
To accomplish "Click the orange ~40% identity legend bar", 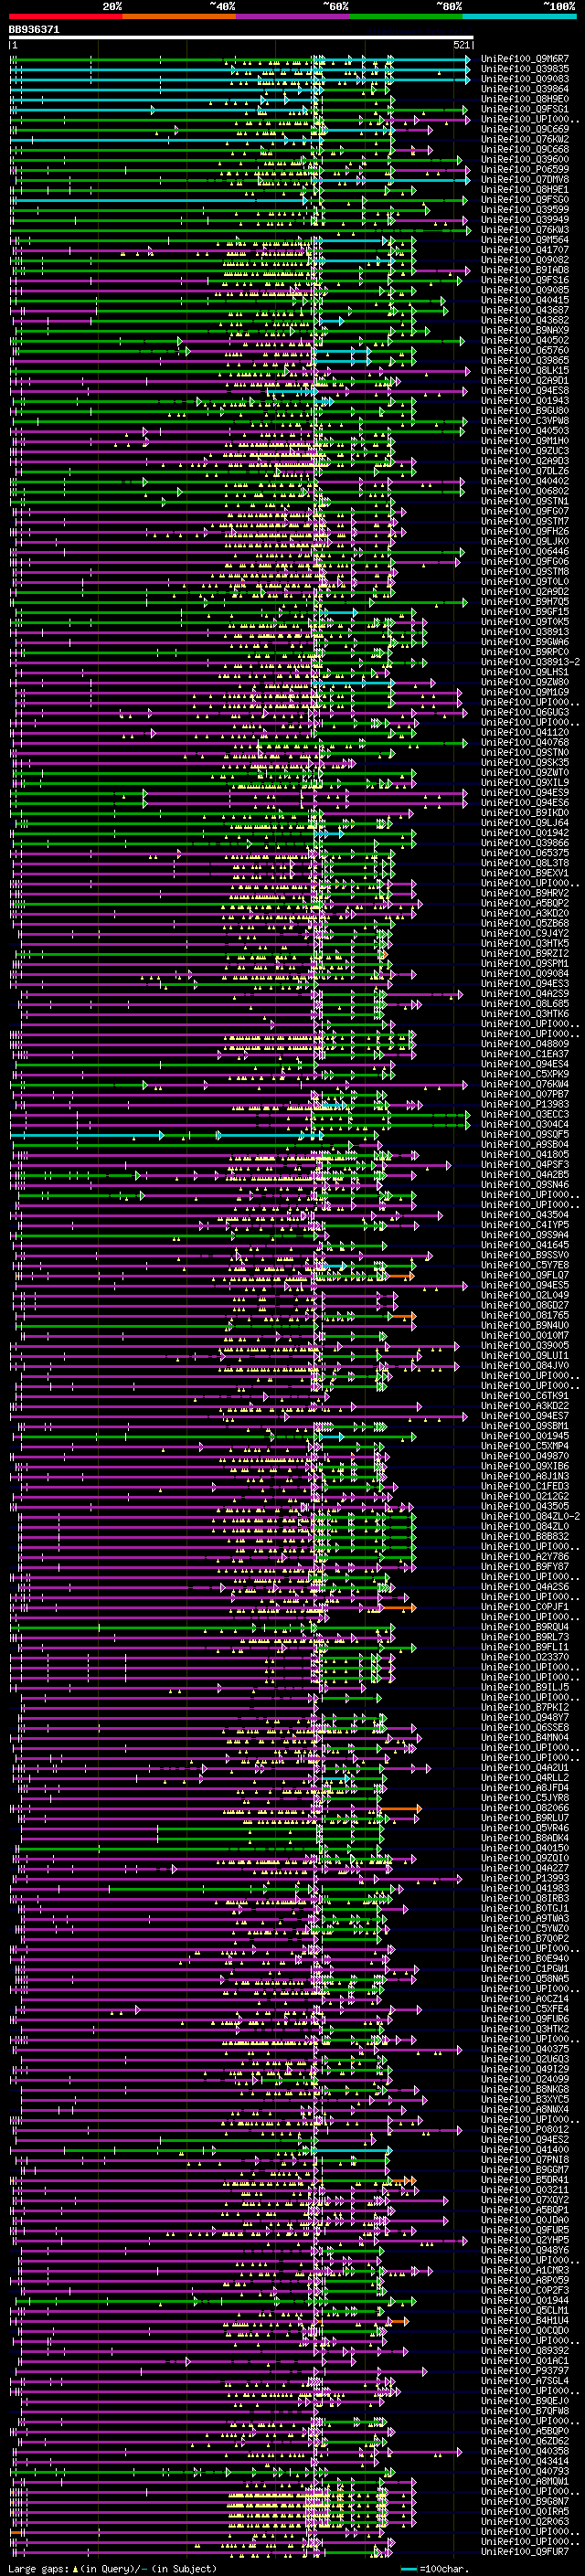I will click(179, 17).
